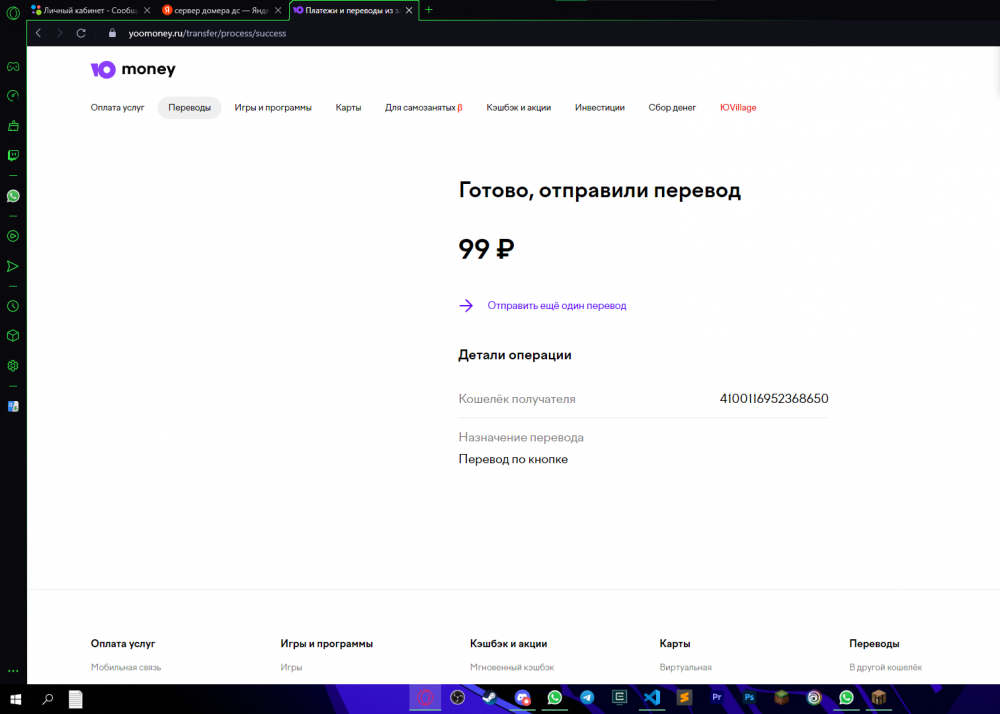
Task: Close the 'сервер домера дс' Yandex tab
Action: [x=278, y=10]
